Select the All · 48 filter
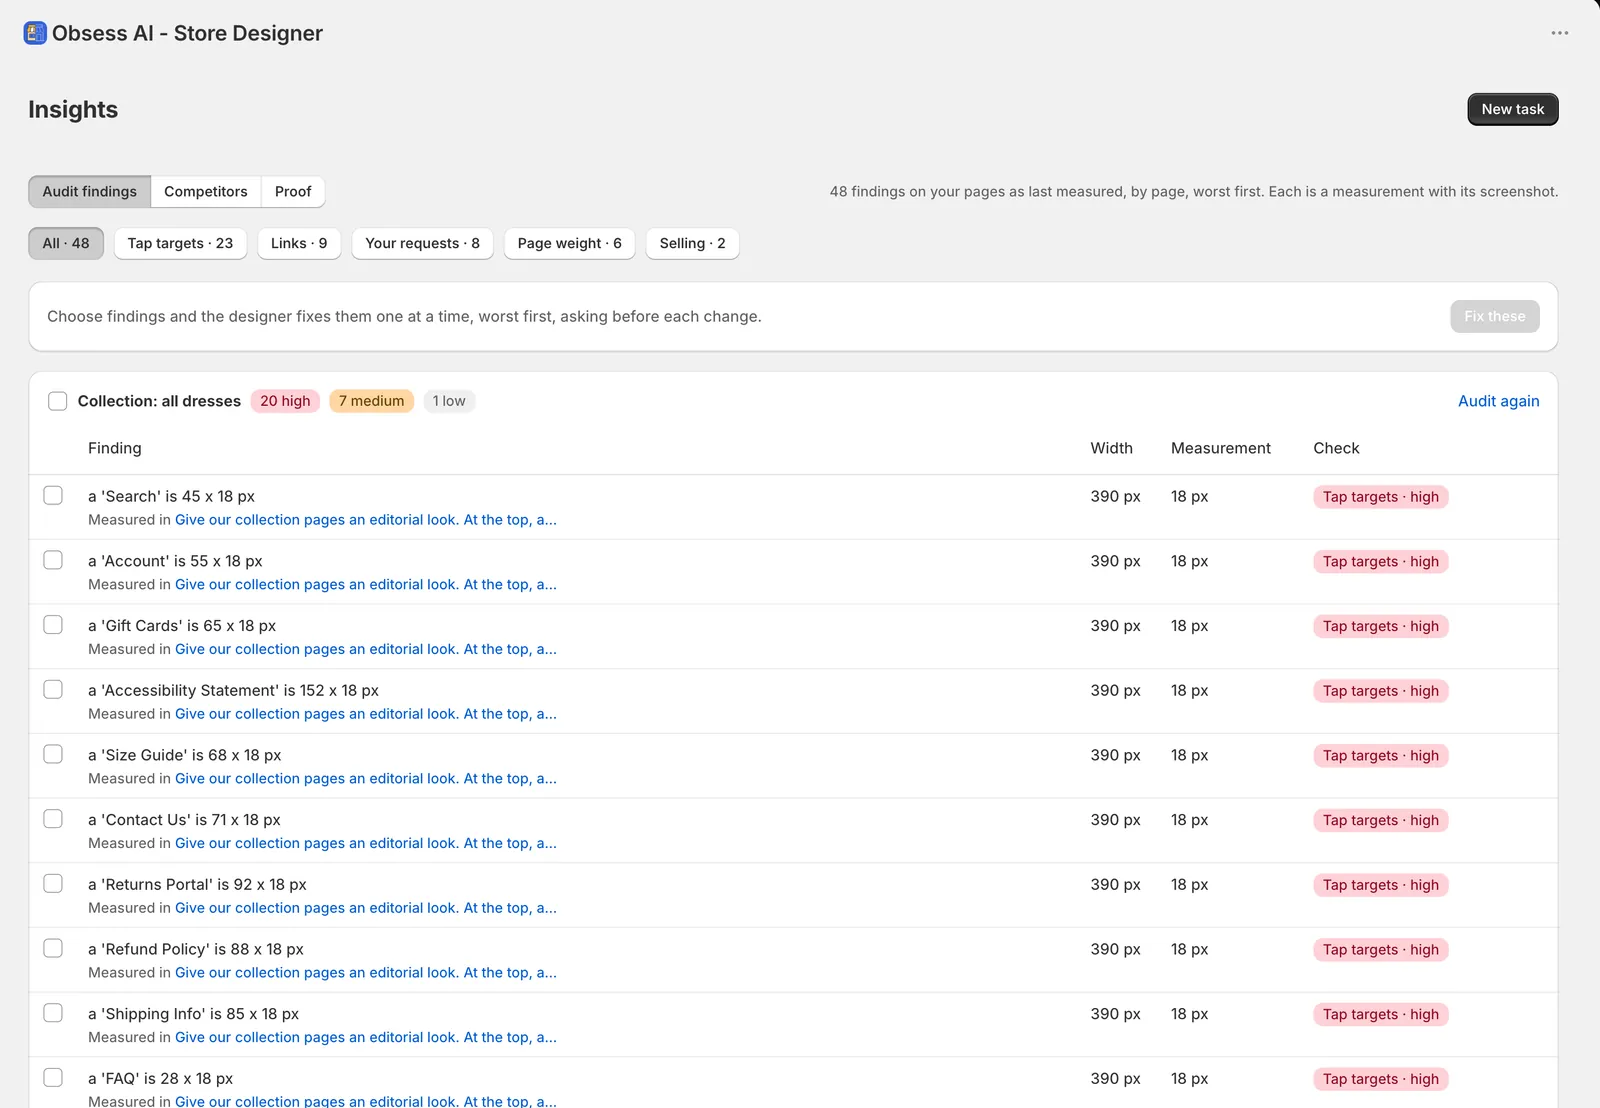Screen dimensions: 1600x1108 (x=66, y=243)
